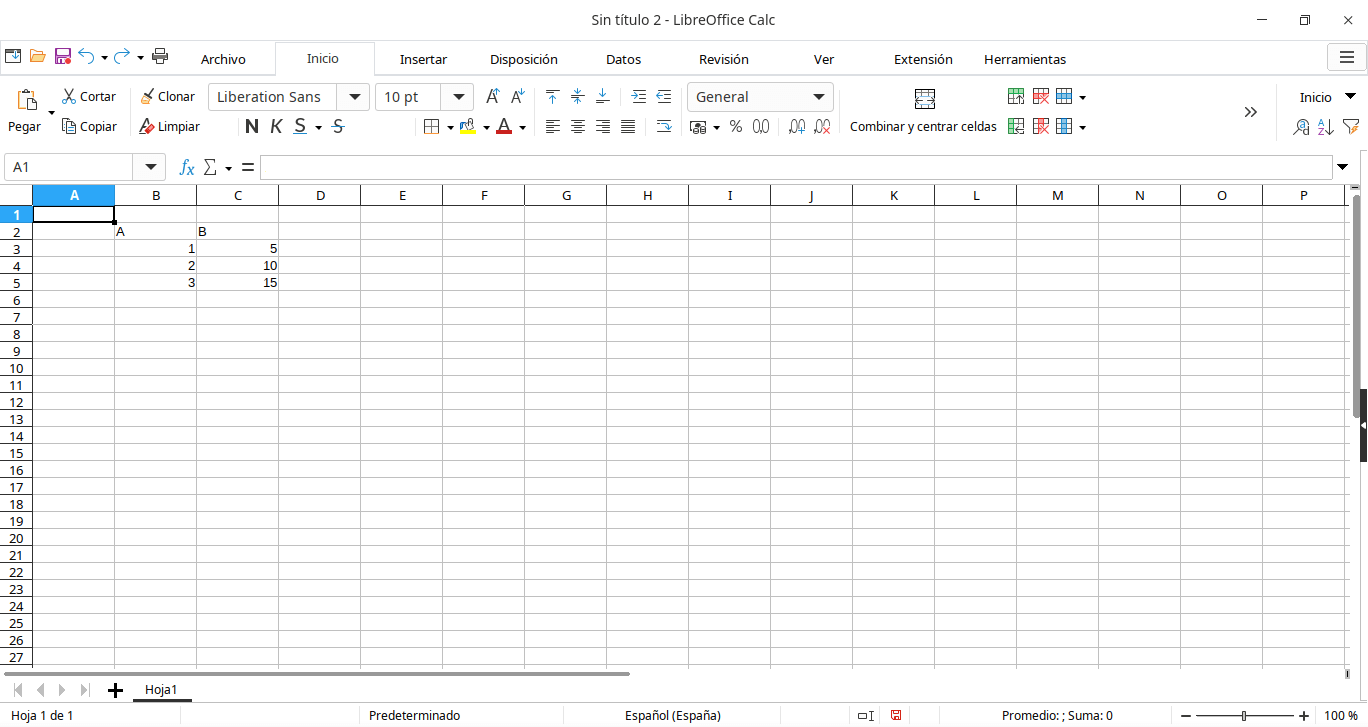The image size is (1368, 727).
Task: Add a new sheet with the plus button
Action: [x=115, y=690]
